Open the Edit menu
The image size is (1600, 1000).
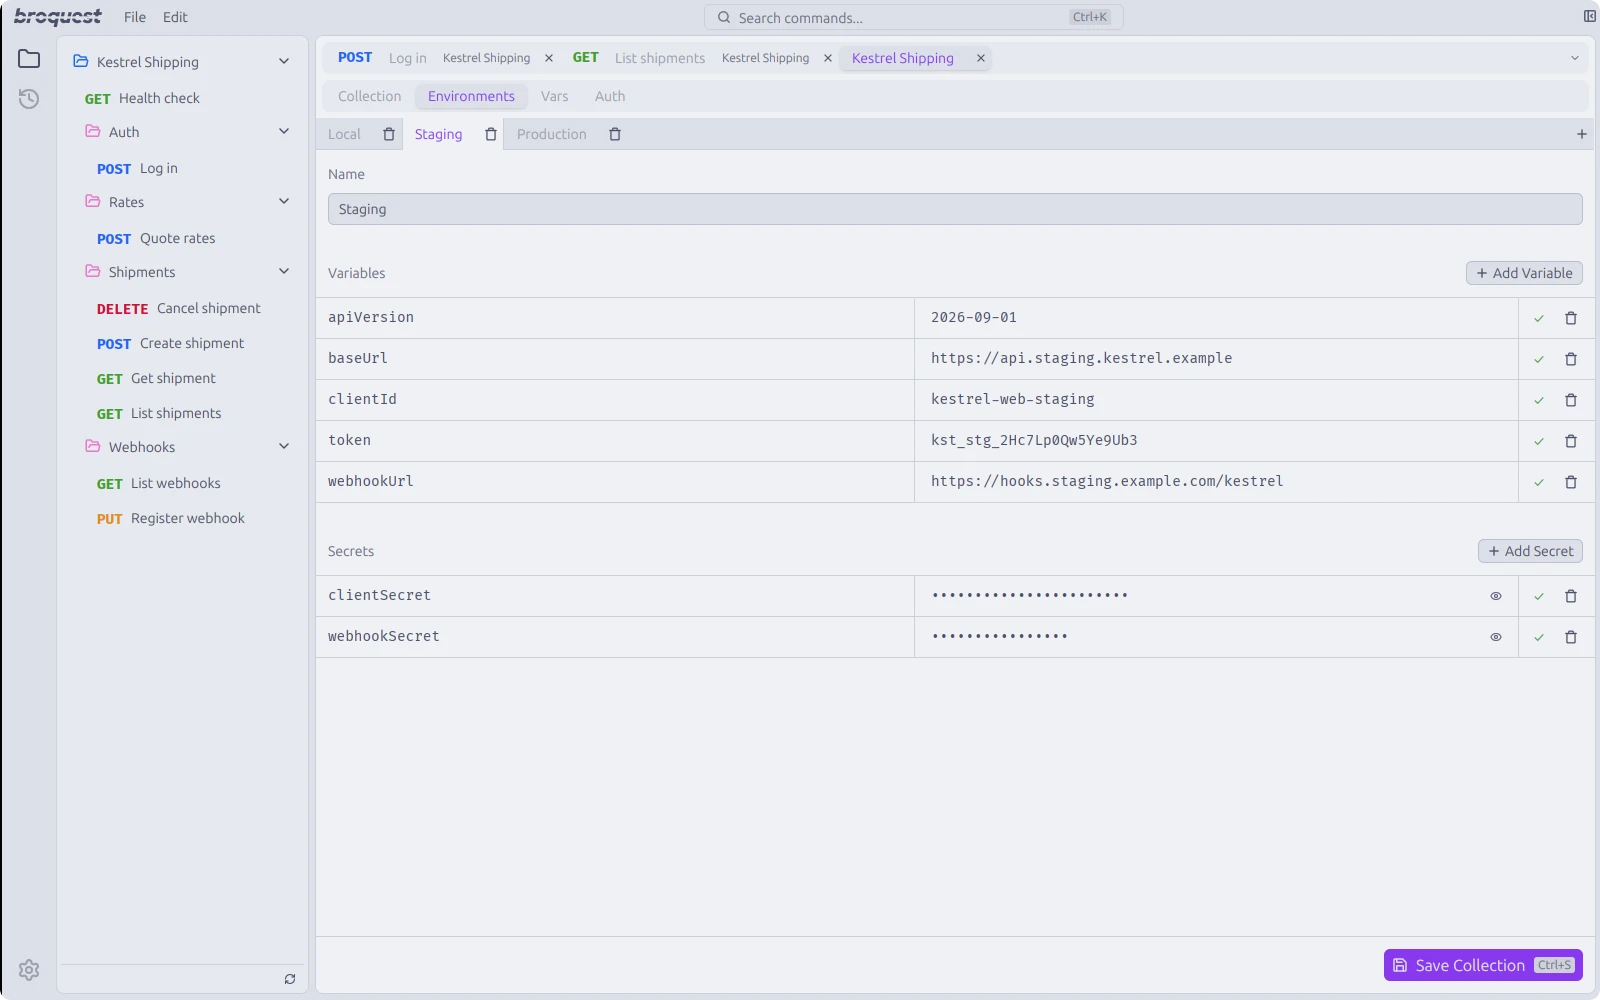[x=175, y=17]
